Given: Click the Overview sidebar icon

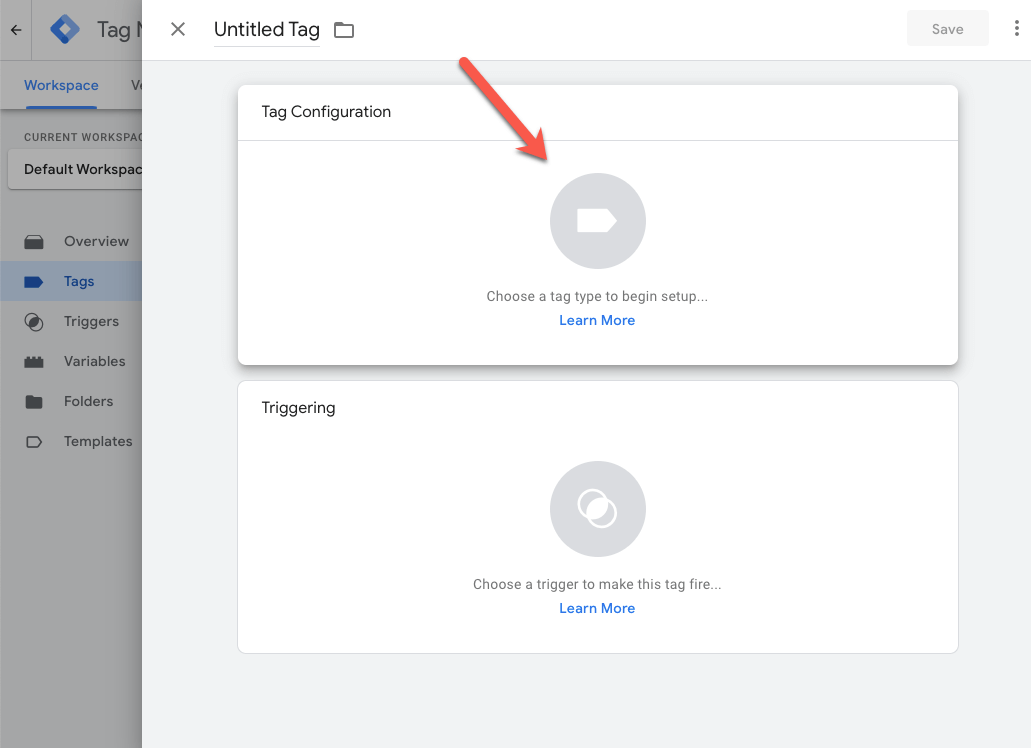Looking at the screenshot, I should click(31, 241).
